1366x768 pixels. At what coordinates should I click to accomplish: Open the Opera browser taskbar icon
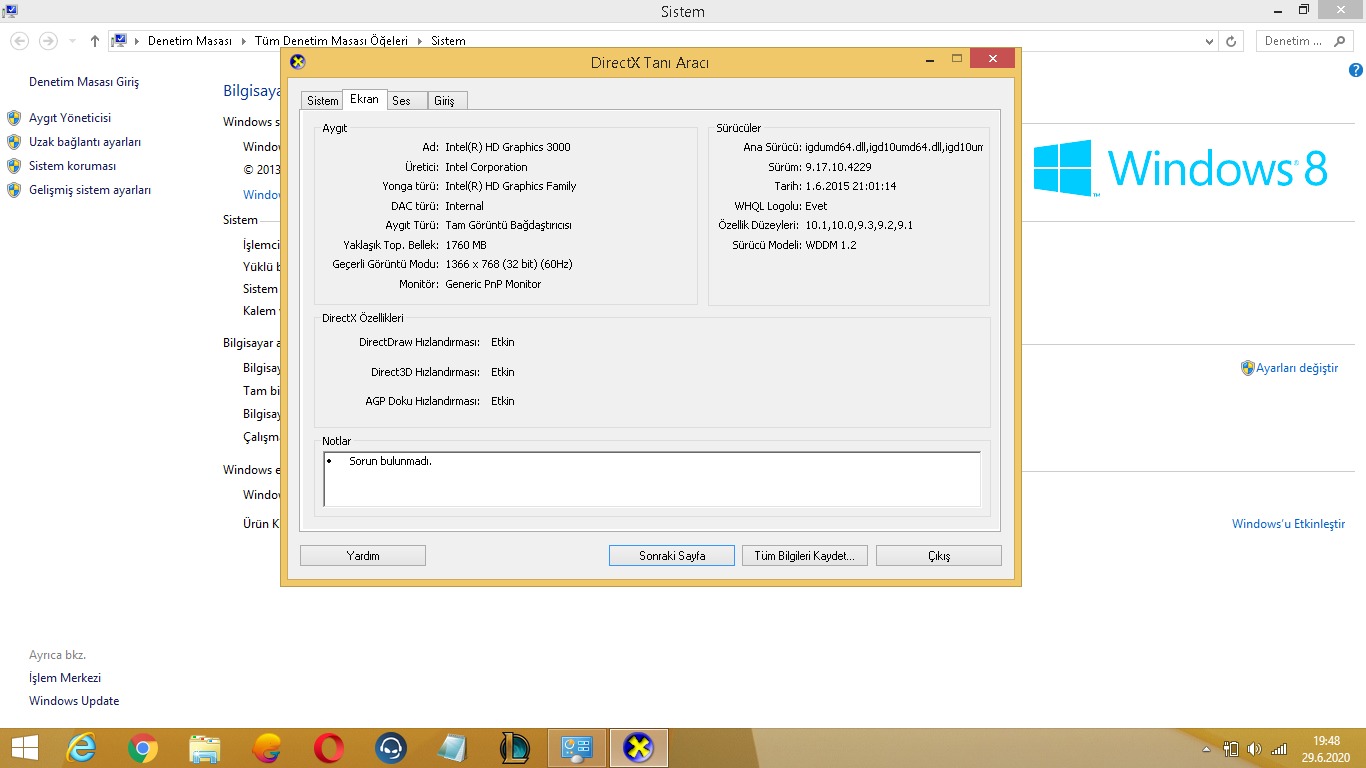click(328, 748)
